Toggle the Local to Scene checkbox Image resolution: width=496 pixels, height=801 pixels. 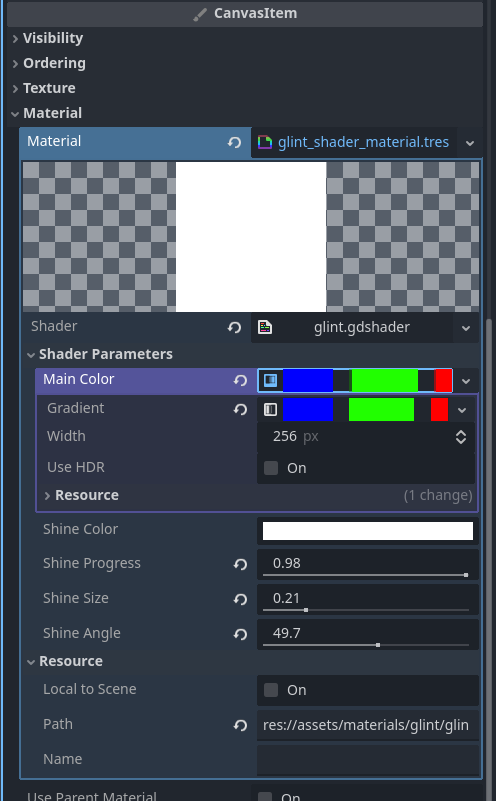(x=271, y=690)
